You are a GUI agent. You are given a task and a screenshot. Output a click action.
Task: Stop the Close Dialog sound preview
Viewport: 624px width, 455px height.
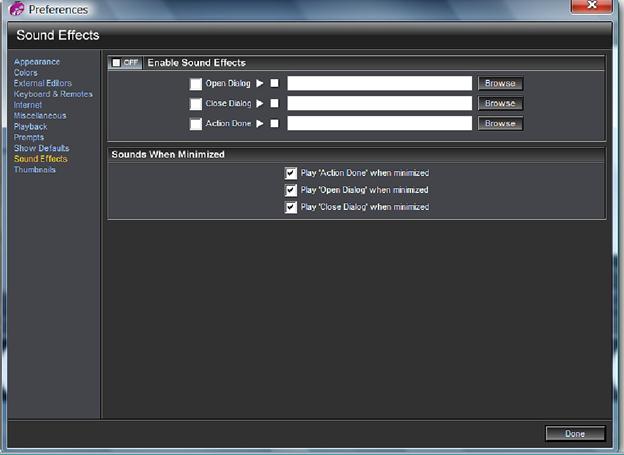(x=274, y=103)
